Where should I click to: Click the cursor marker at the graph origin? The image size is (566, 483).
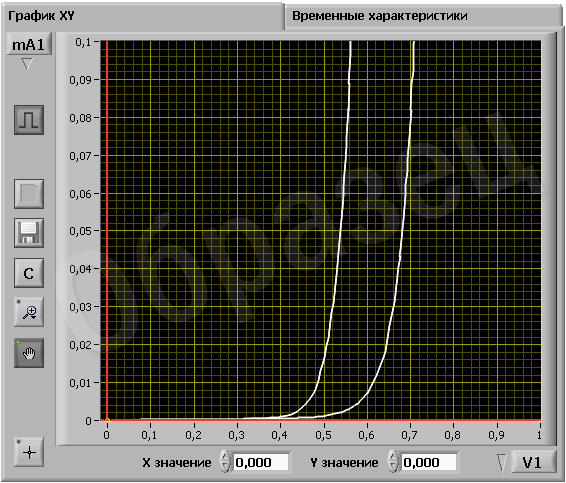point(107,420)
